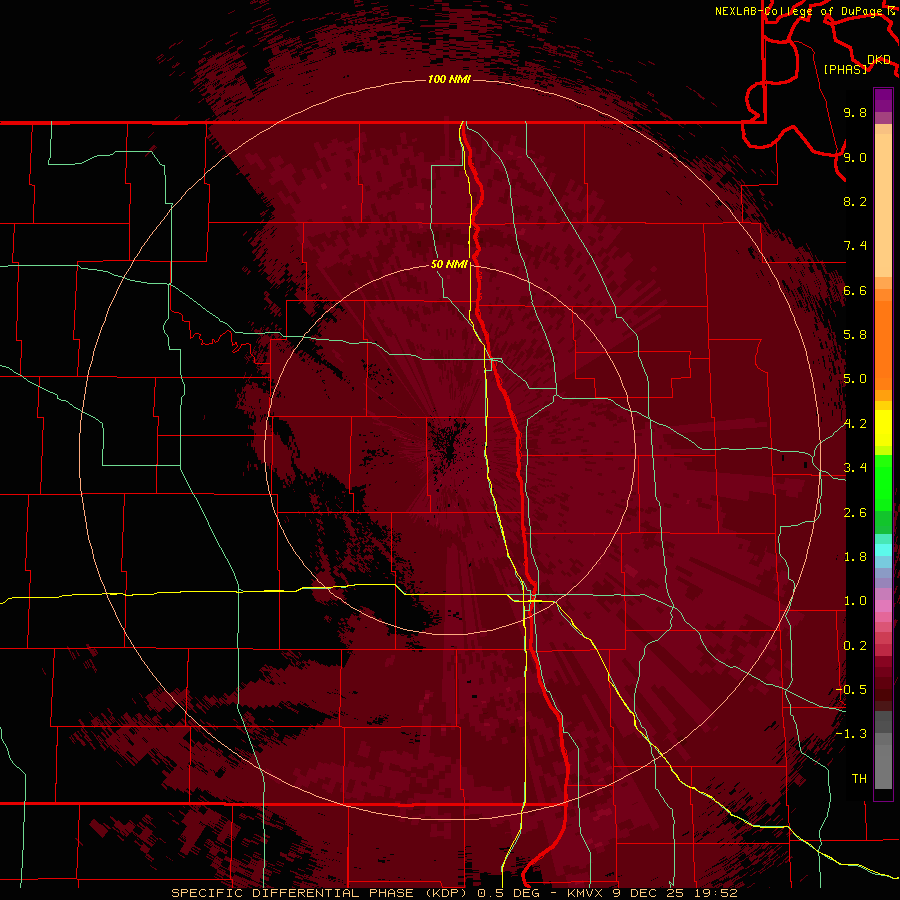Pick the cyan band of the color scale
The image size is (900, 900).
click(883, 550)
